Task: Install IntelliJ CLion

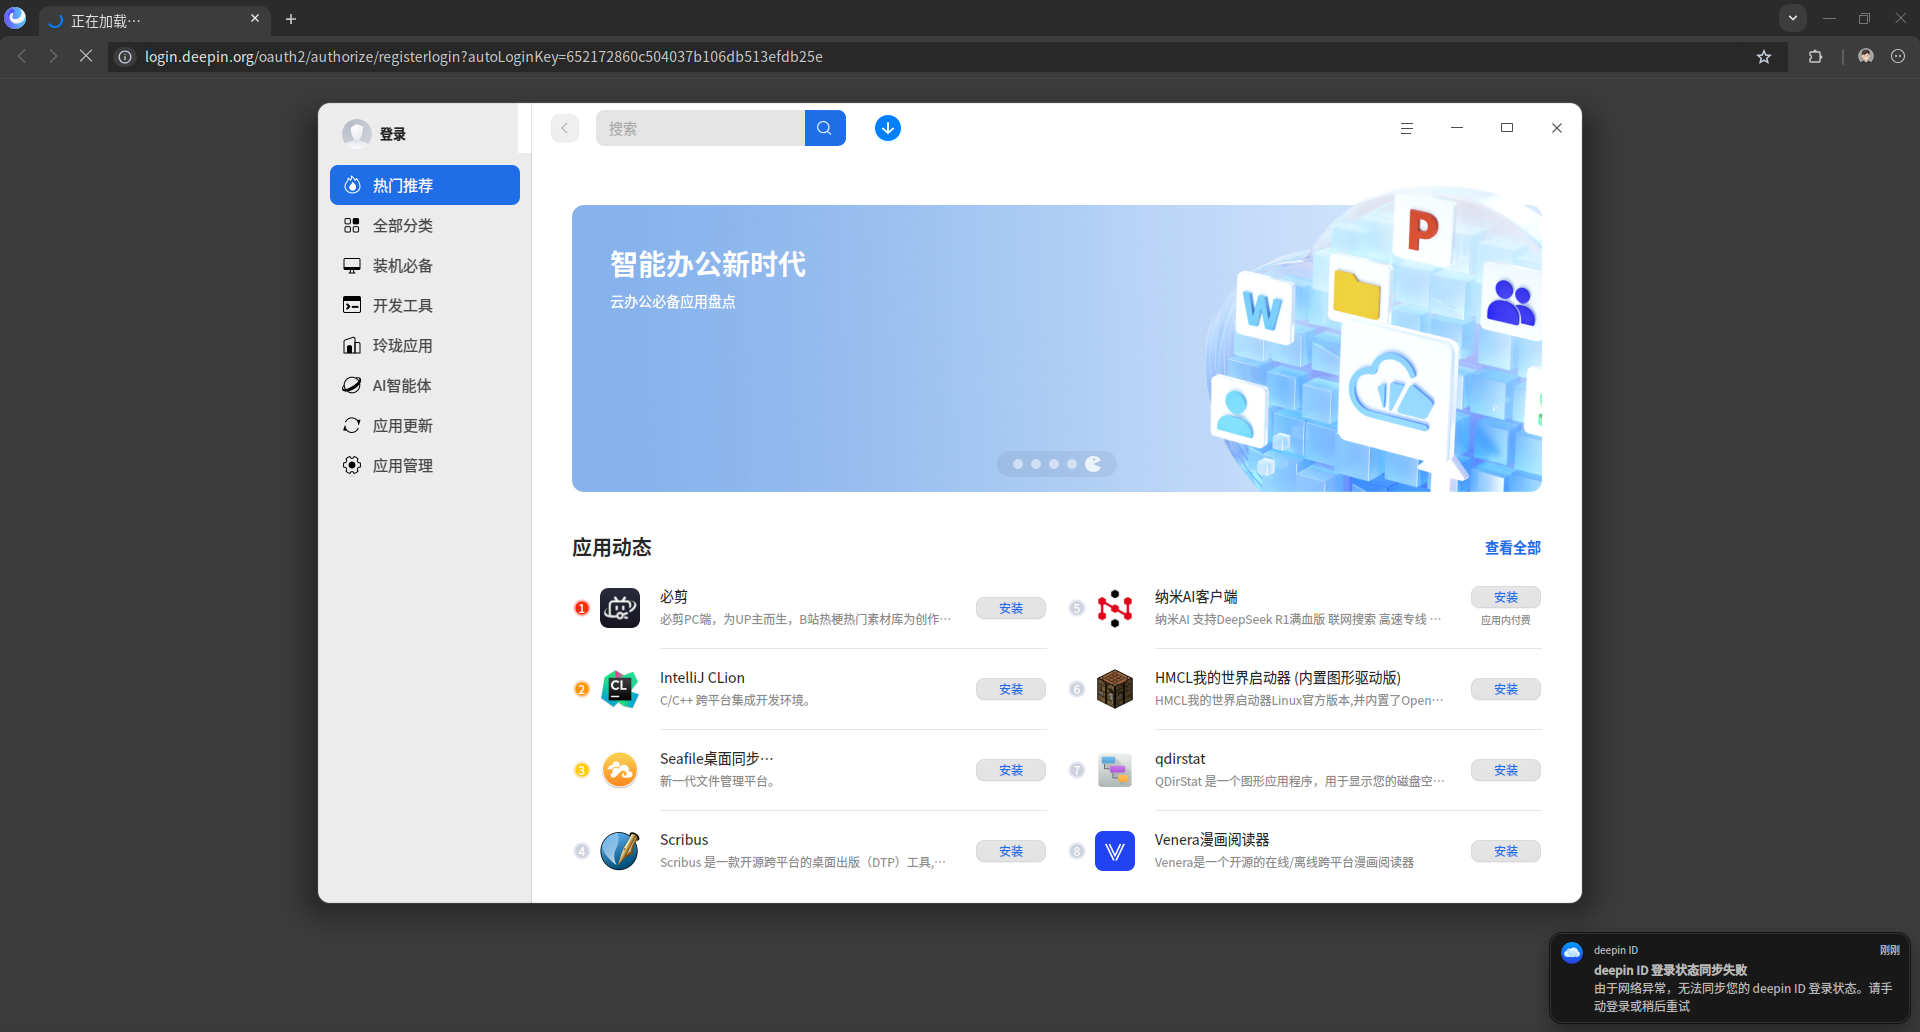Action: coord(1011,689)
